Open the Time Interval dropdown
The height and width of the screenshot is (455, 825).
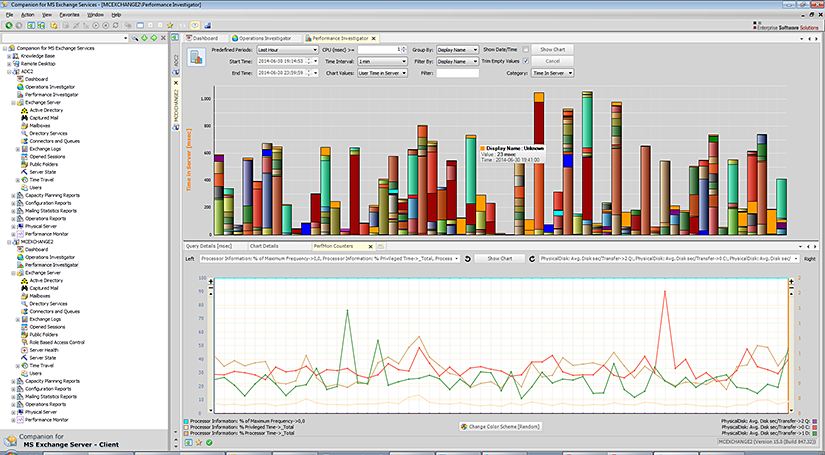pyautogui.click(x=383, y=62)
